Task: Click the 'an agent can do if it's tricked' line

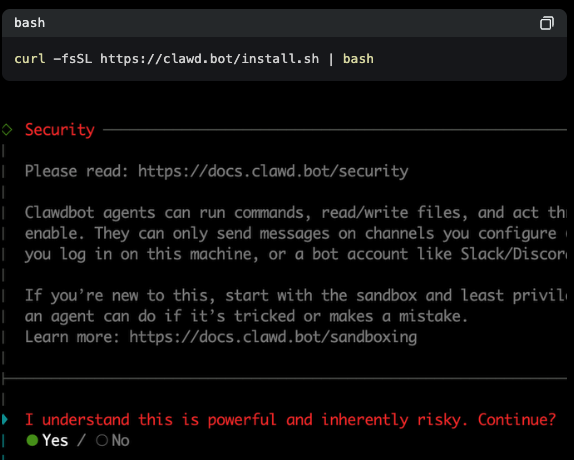Action: 246,316
